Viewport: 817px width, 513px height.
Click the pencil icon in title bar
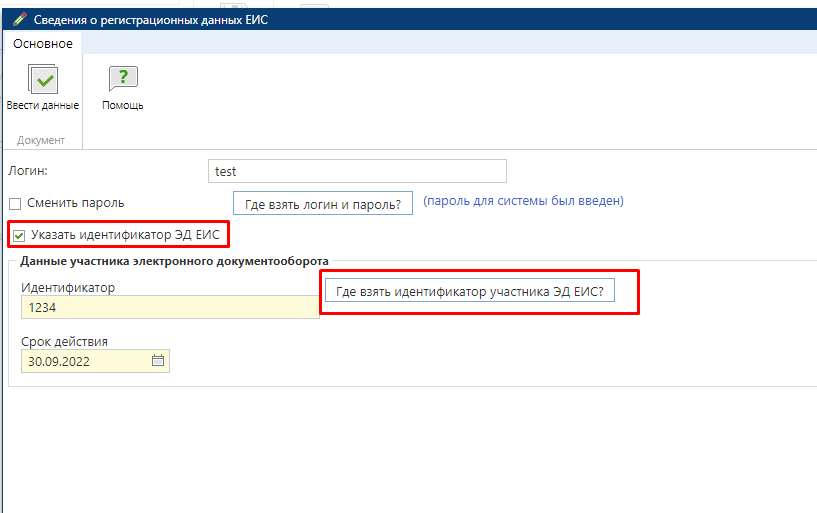click(x=19, y=19)
